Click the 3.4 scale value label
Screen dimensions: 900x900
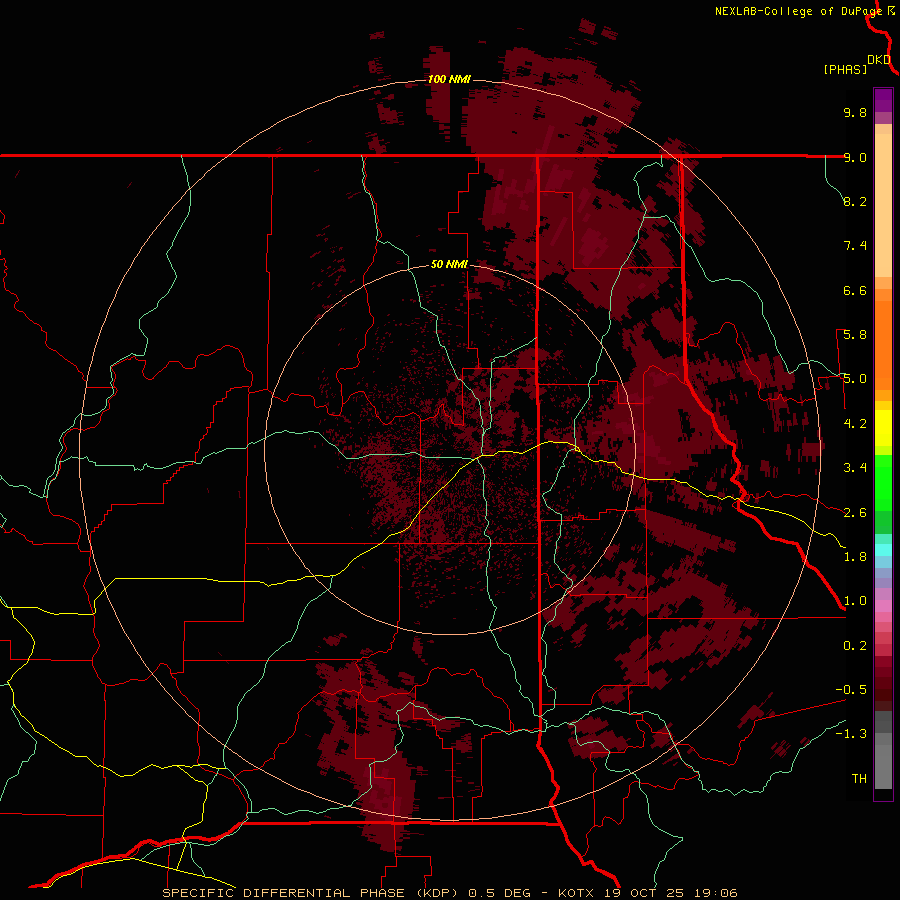click(x=855, y=468)
